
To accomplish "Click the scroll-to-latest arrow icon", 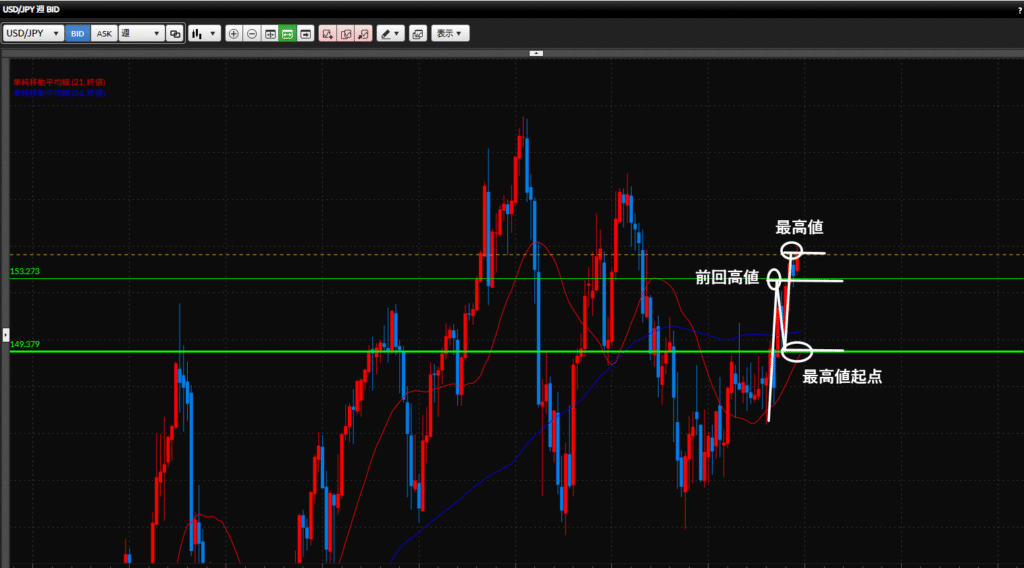I will pyautogui.click(x=305, y=33).
